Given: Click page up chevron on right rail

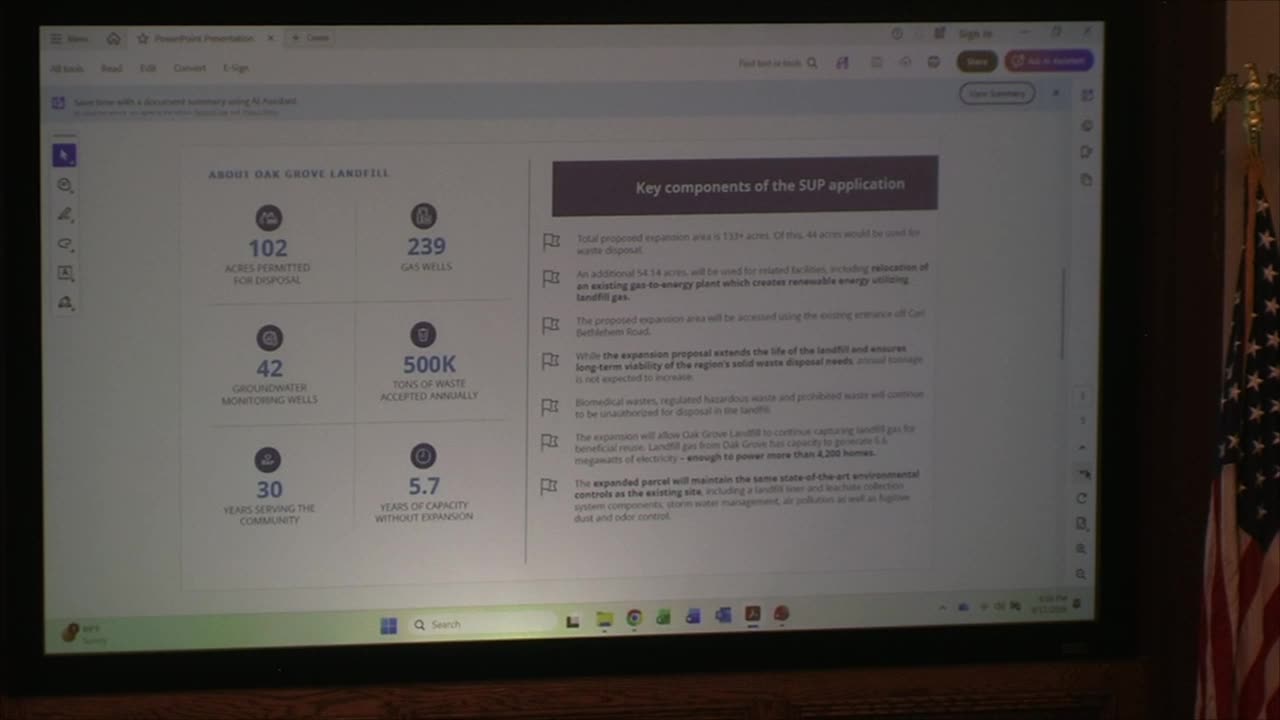Looking at the screenshot, I should pos(1082,447).
